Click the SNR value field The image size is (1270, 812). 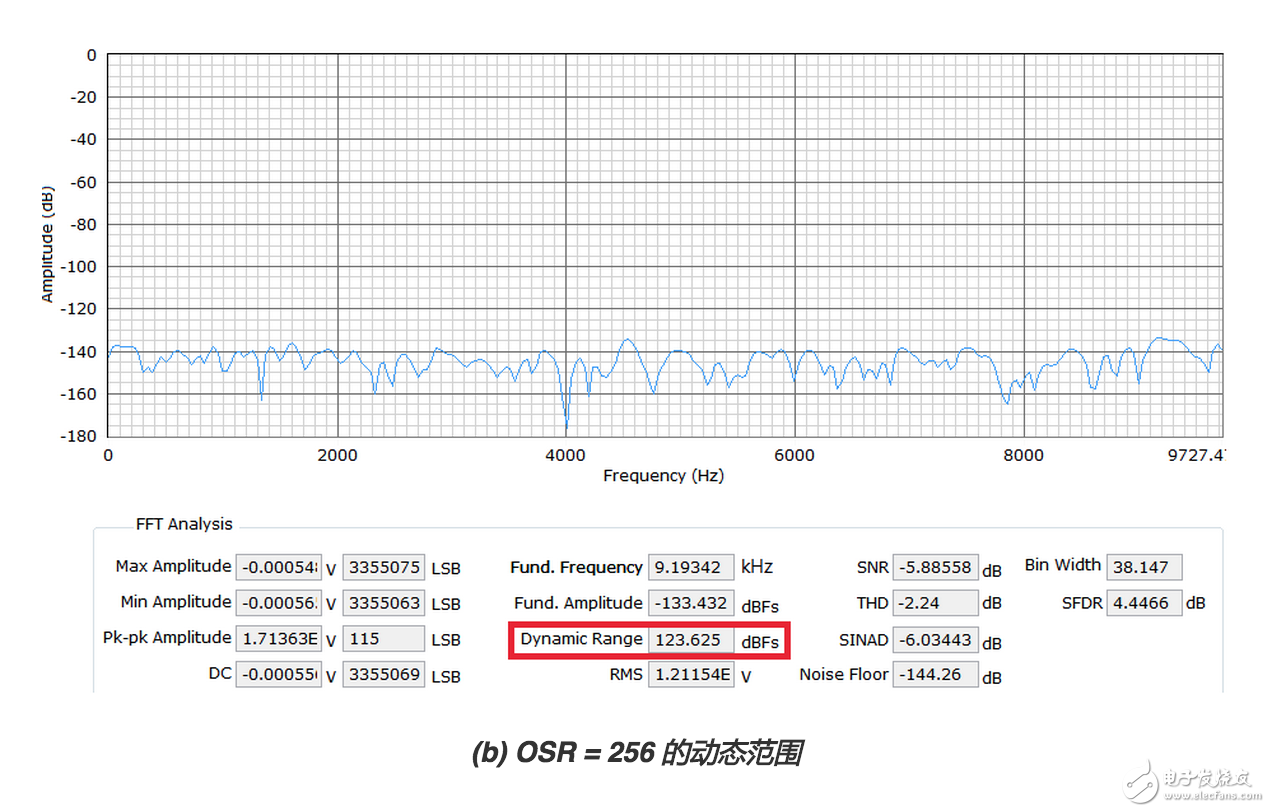point(934,567)
